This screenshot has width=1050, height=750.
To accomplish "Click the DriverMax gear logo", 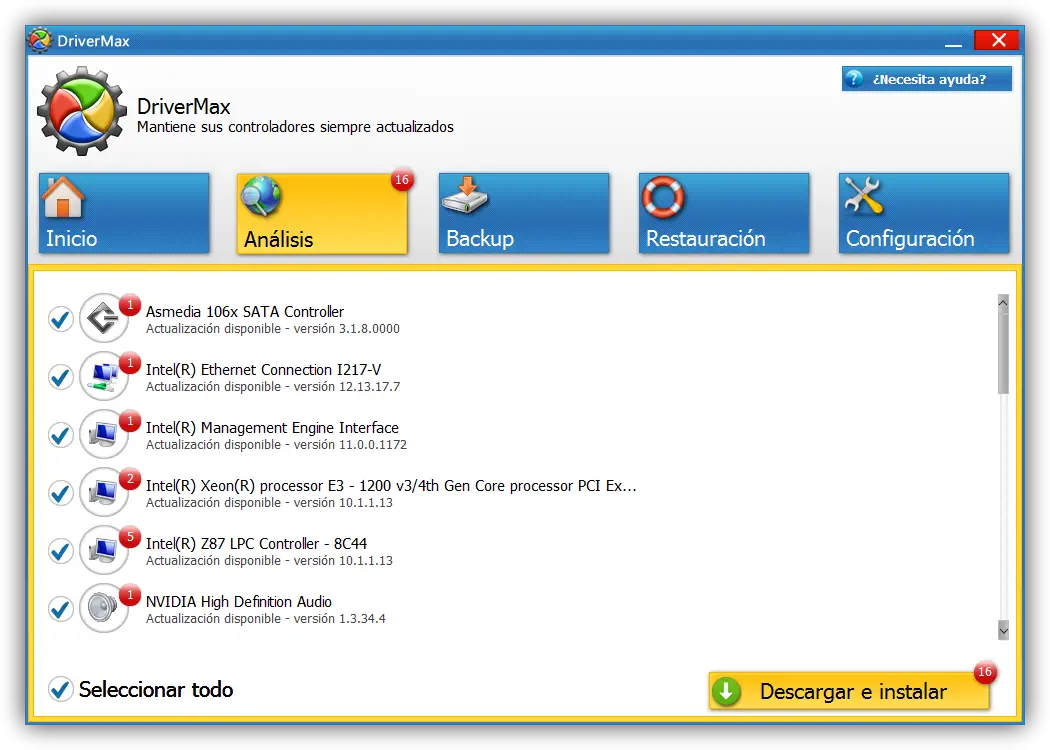I will point(82,110).
